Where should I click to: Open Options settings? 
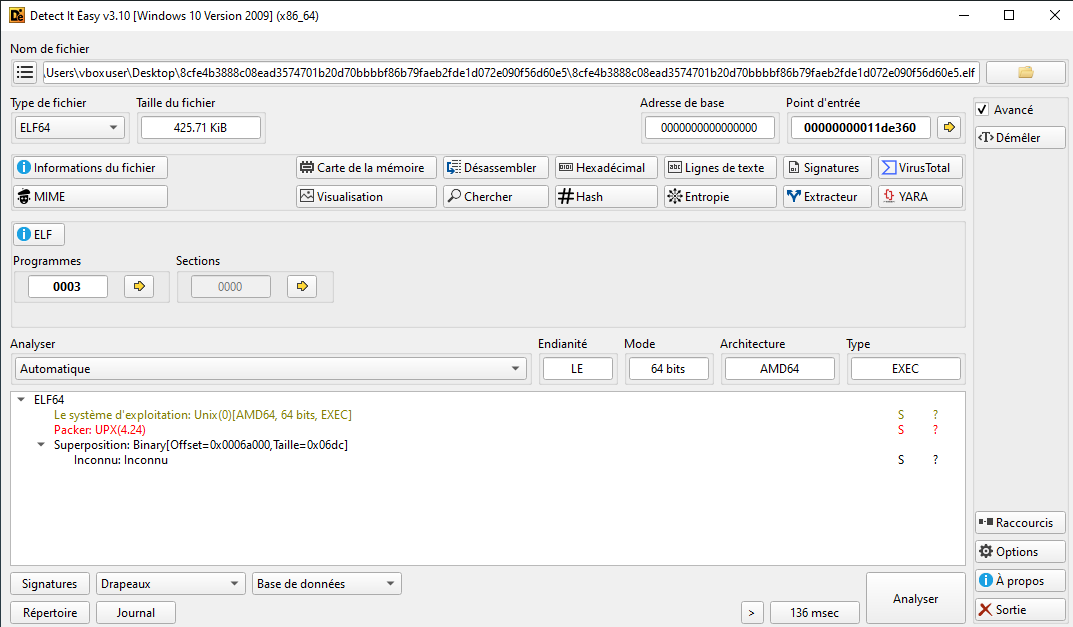point(1020,551)
